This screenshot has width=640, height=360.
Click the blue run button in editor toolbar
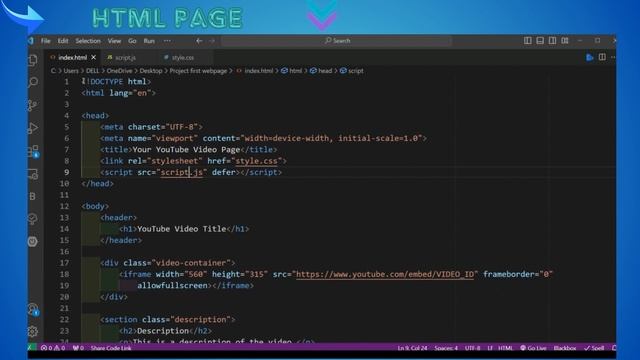[590, 57]
